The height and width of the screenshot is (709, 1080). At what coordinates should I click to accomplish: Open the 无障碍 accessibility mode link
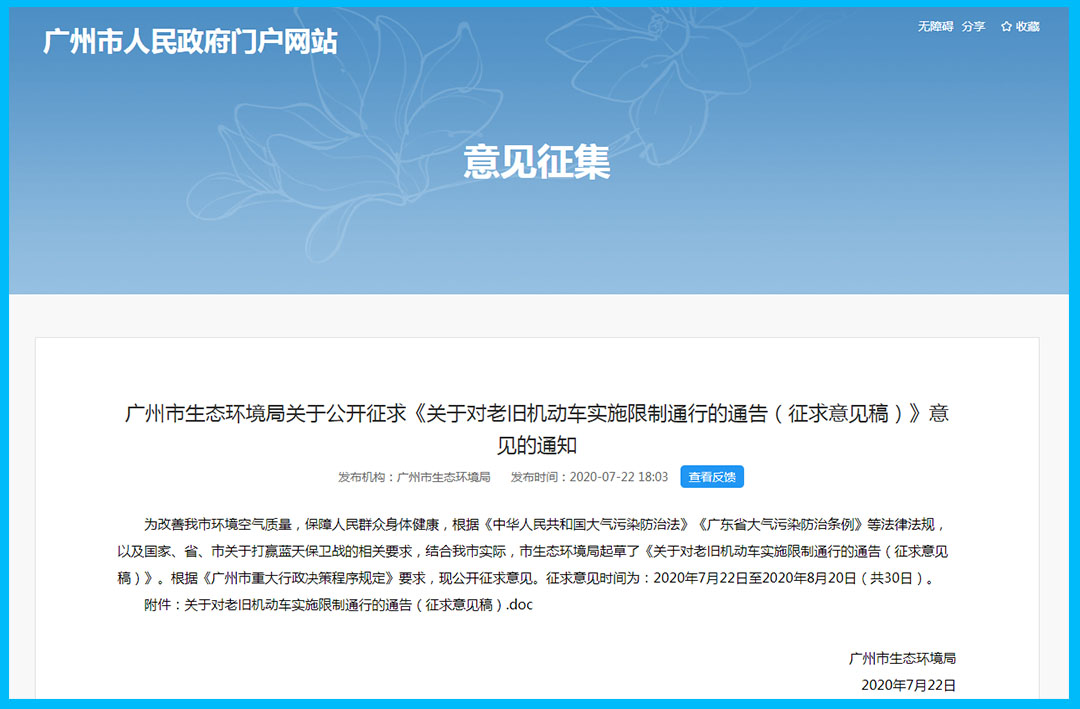tap(935, 27)
